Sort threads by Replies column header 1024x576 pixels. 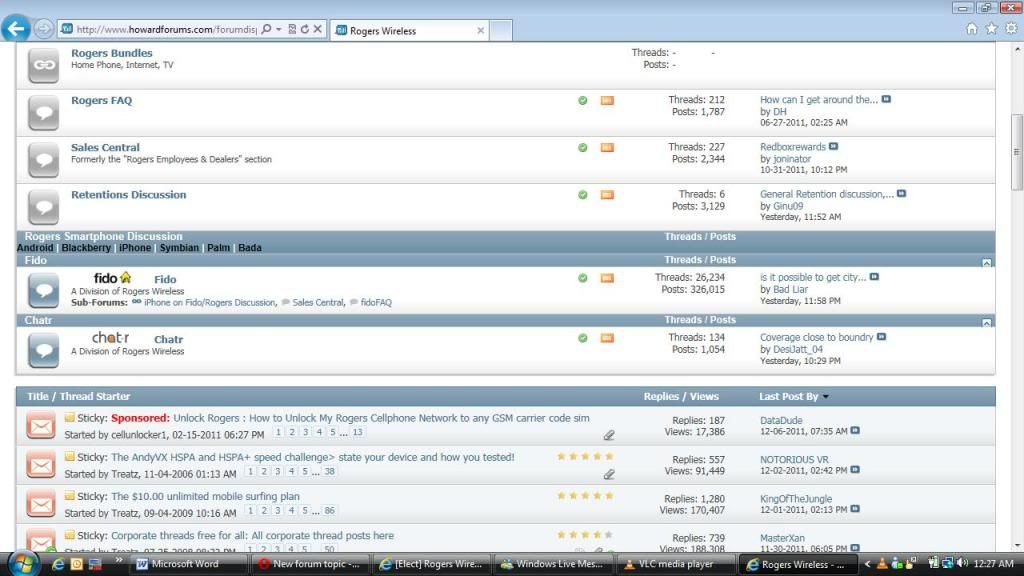tap(661, 396)
